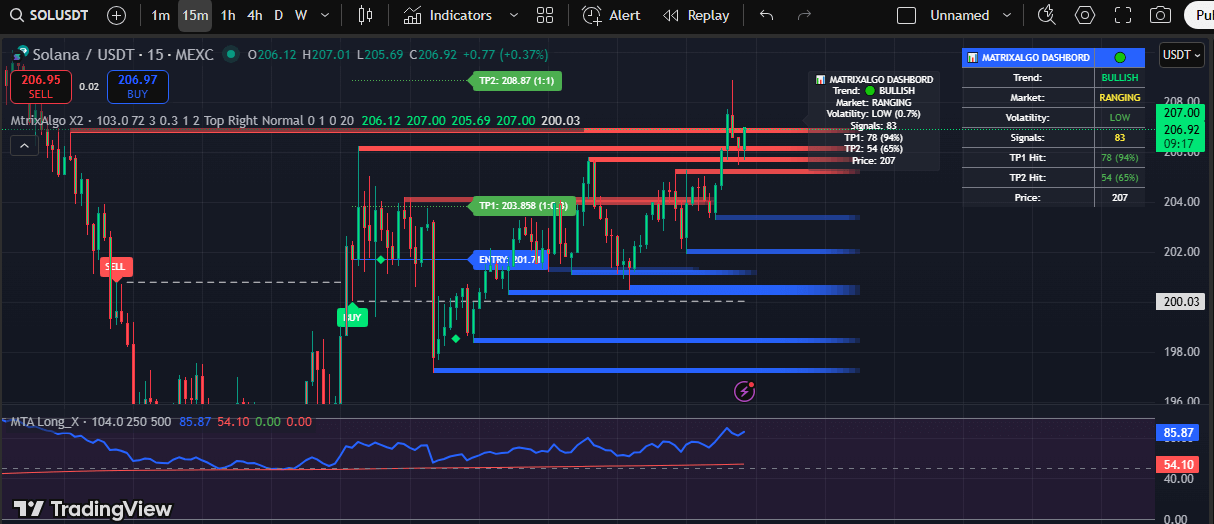Click the TP2: 208.87 label
The height and width of the screenshot is (524, 1214).
pos(516,80)
